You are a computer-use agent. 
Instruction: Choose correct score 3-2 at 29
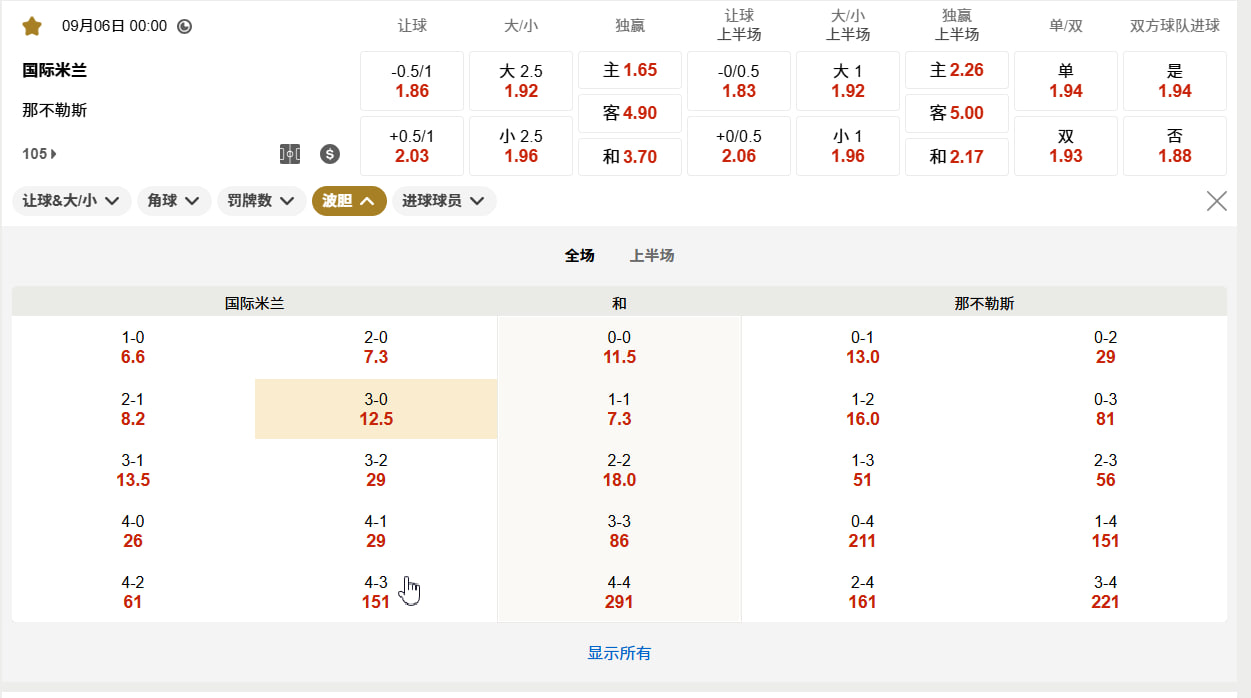[376, 470]
